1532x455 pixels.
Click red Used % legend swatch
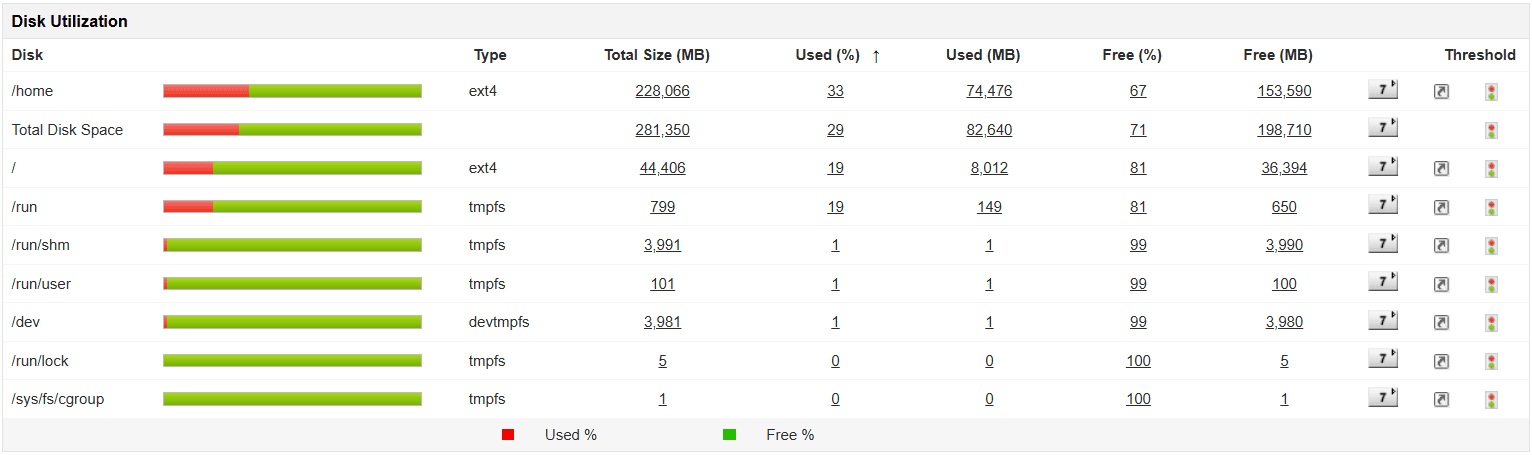point(508,435)
